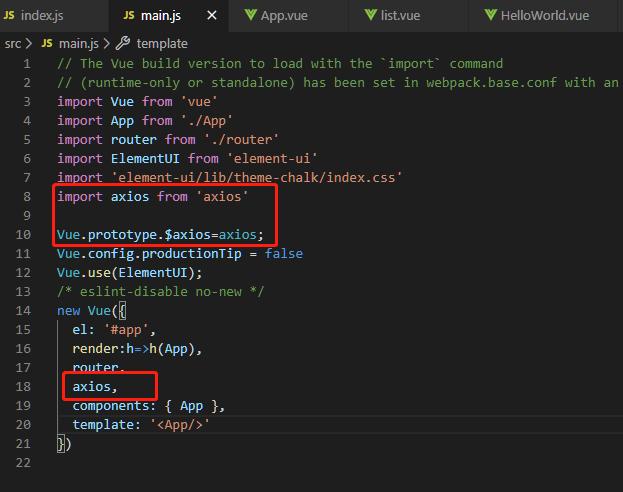Viewport: 623px width, 492px height.
Task: Place cursor on 'import axios from' line
Action: (x=152, y=197)
